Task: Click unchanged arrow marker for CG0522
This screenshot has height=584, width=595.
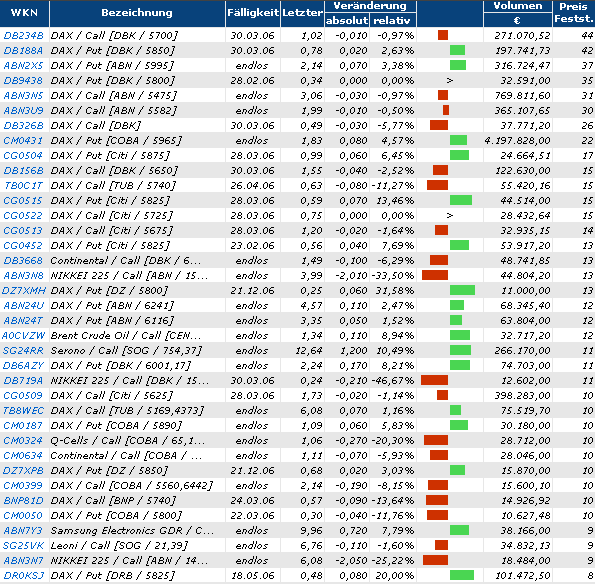Action: pyautogui.click(x=450, y=216)
